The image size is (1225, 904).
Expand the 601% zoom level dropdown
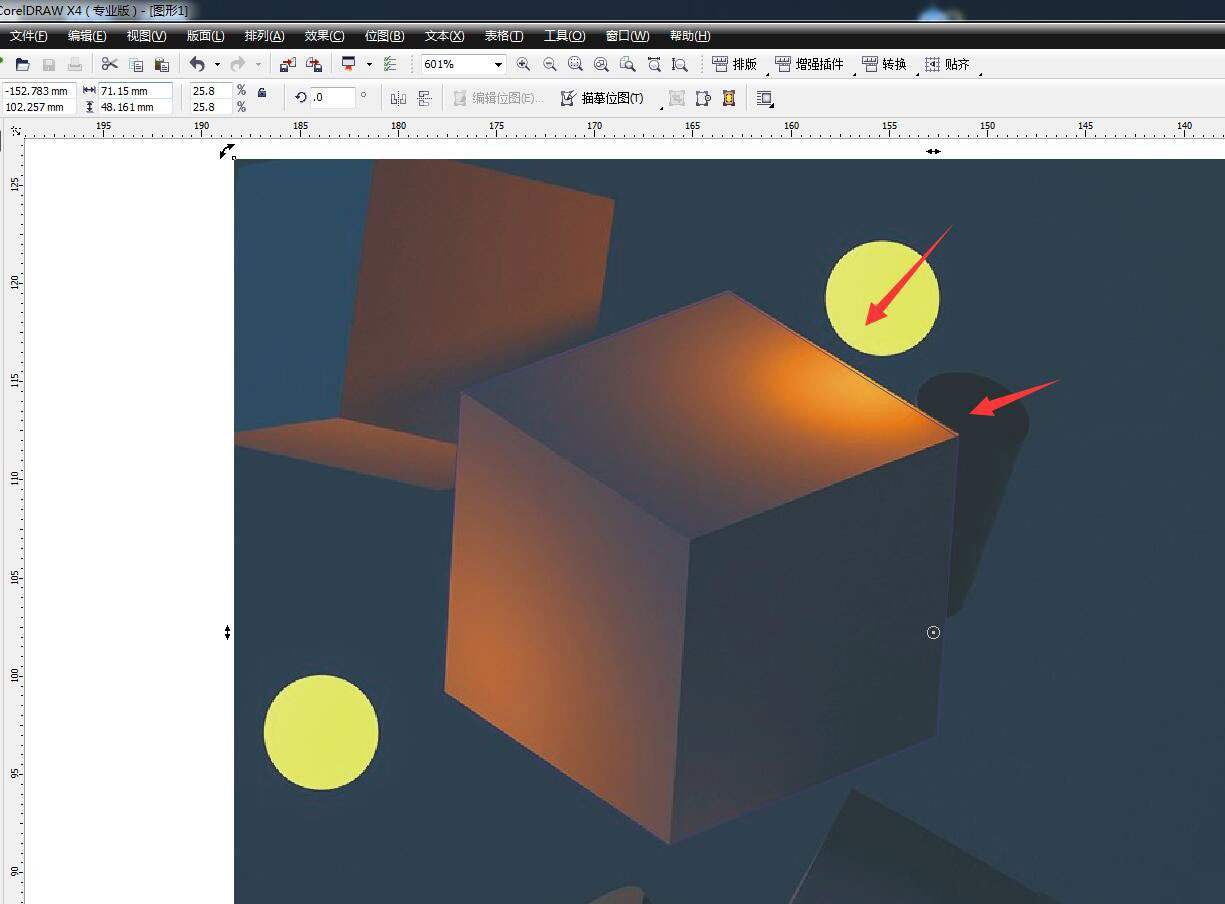497,65
